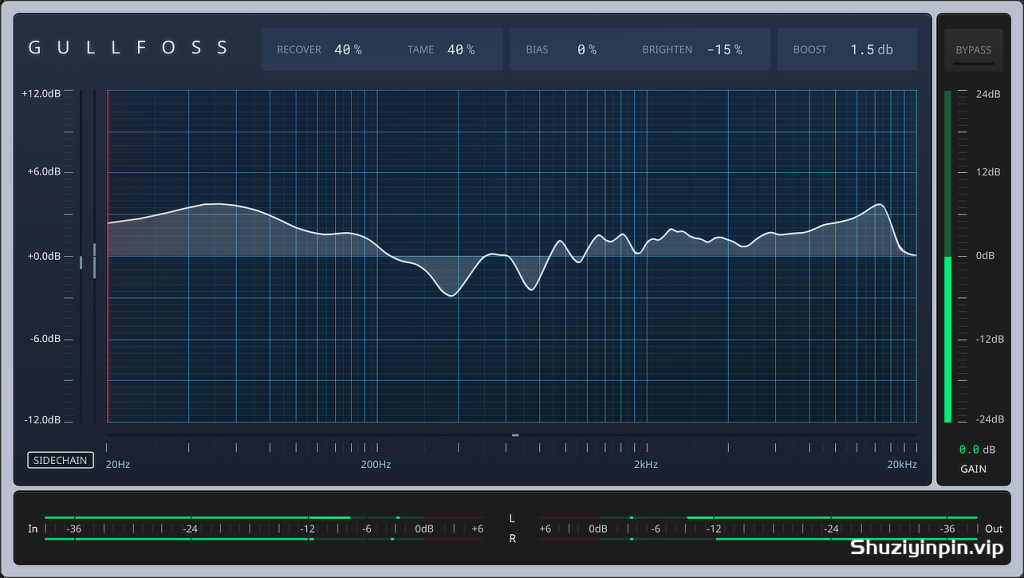Click the GAIN label
Image resolution: width=1024 pixels, height=578 pixels.
(x=973, y=469)
